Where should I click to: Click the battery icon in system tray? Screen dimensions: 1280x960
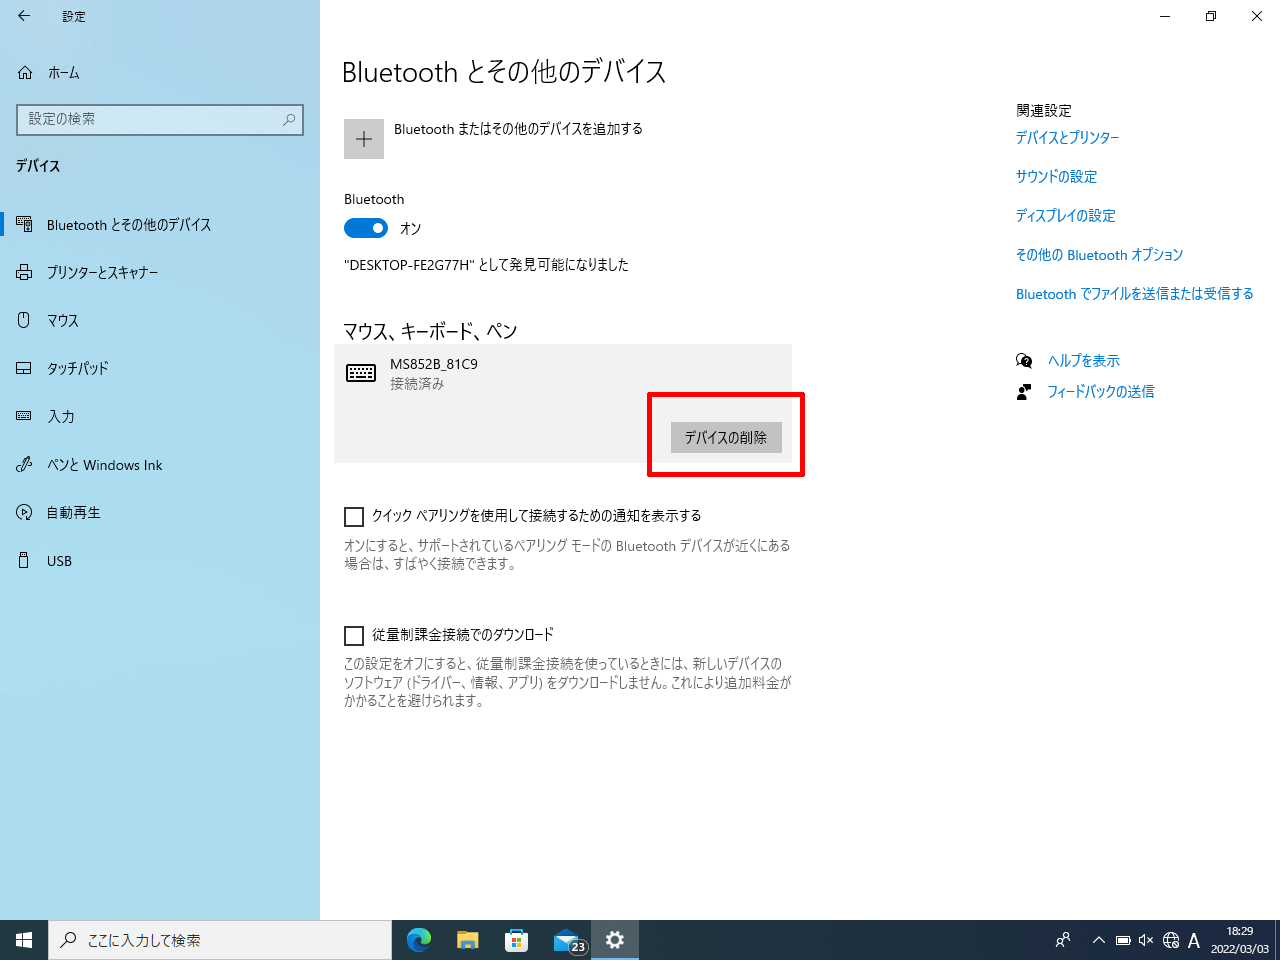(1123, 940)
